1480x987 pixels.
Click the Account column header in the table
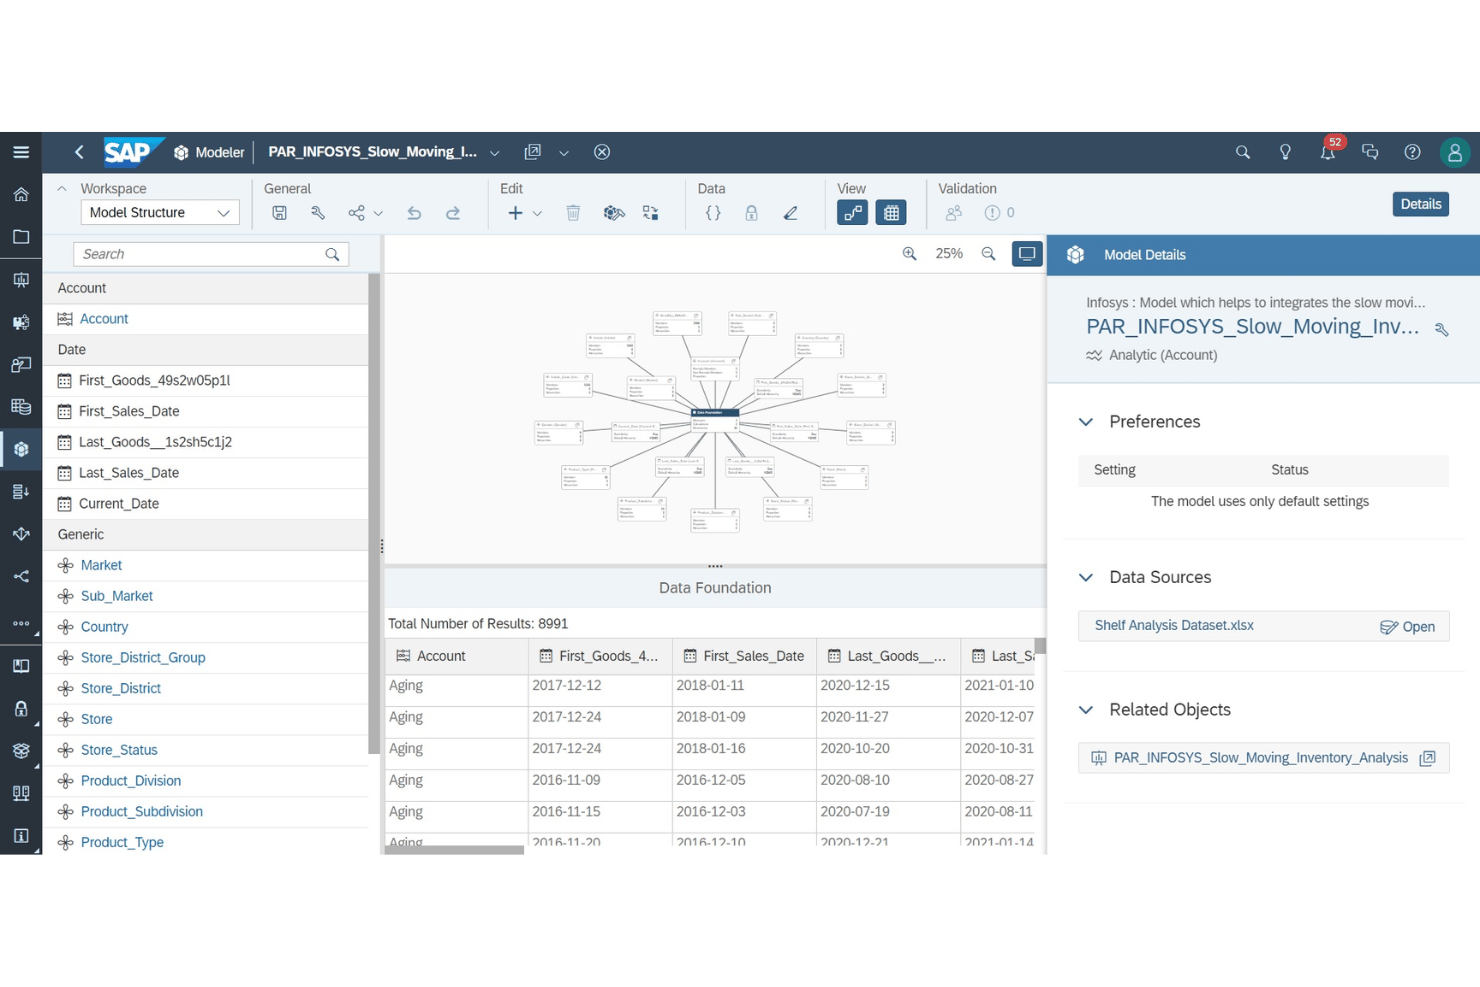pos(456,656)
